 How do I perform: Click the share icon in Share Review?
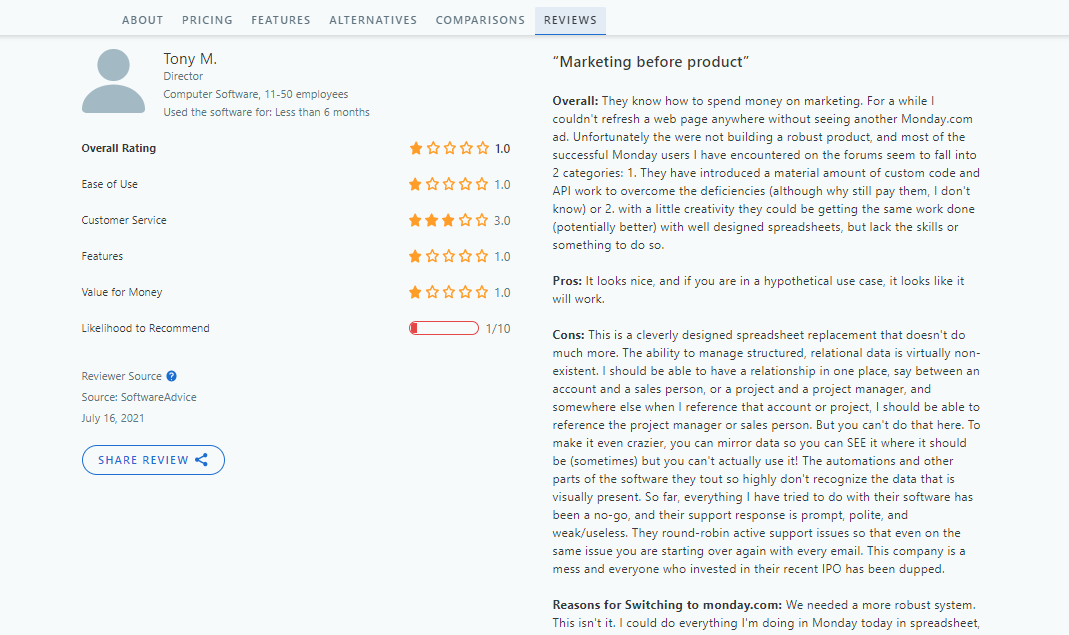[202, 460]
